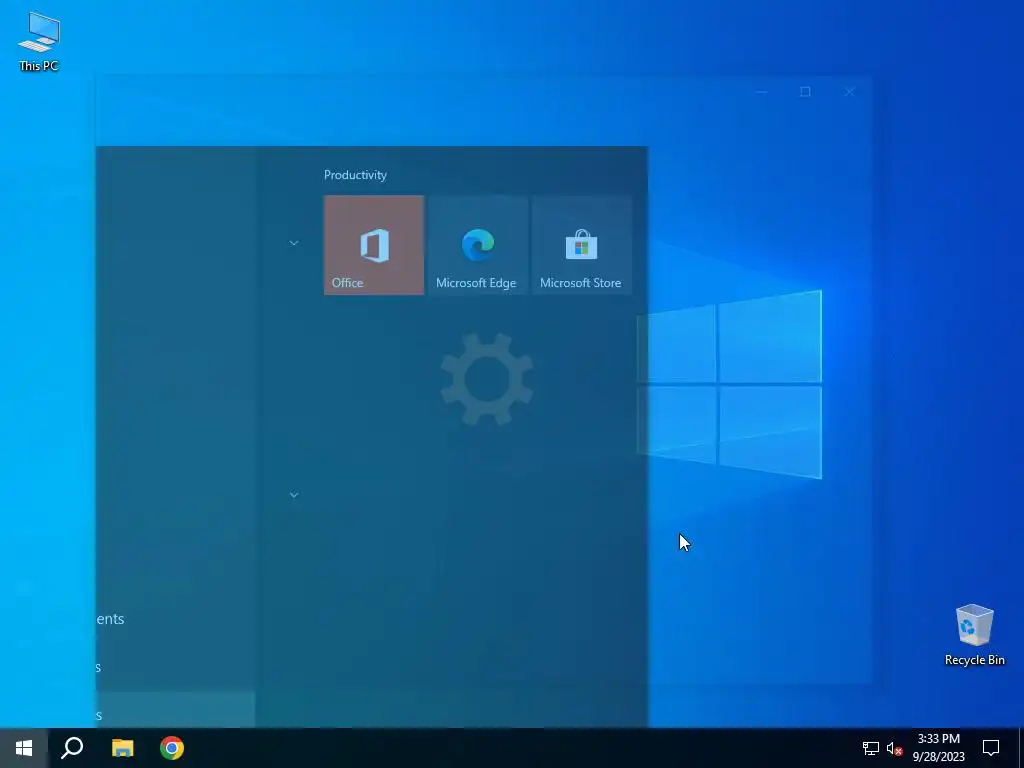Select the Recycle Bin desktop icon
Image resolution: width=1024 pixels, height=768 pixels.
click(974, 635)
